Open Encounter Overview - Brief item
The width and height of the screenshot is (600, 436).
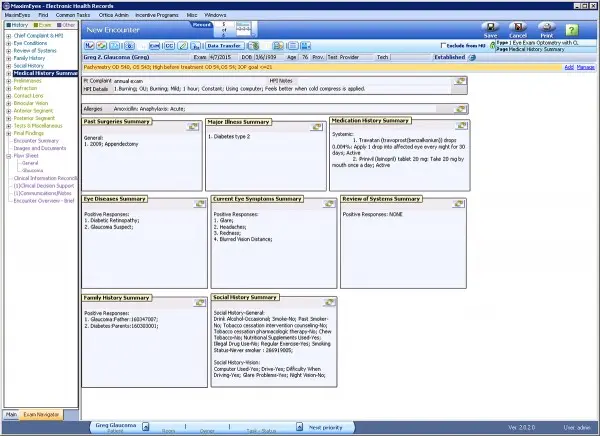[44, 201]
